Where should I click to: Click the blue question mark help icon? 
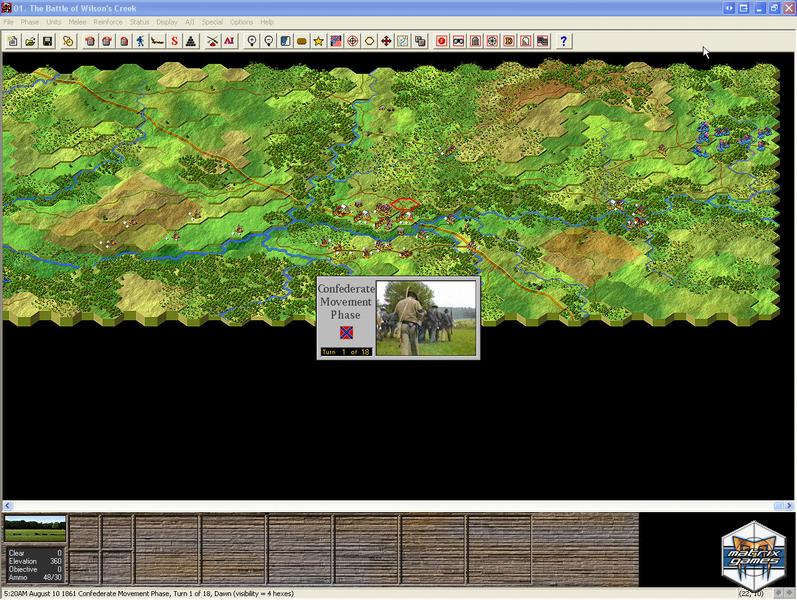[x=564, y=41]
